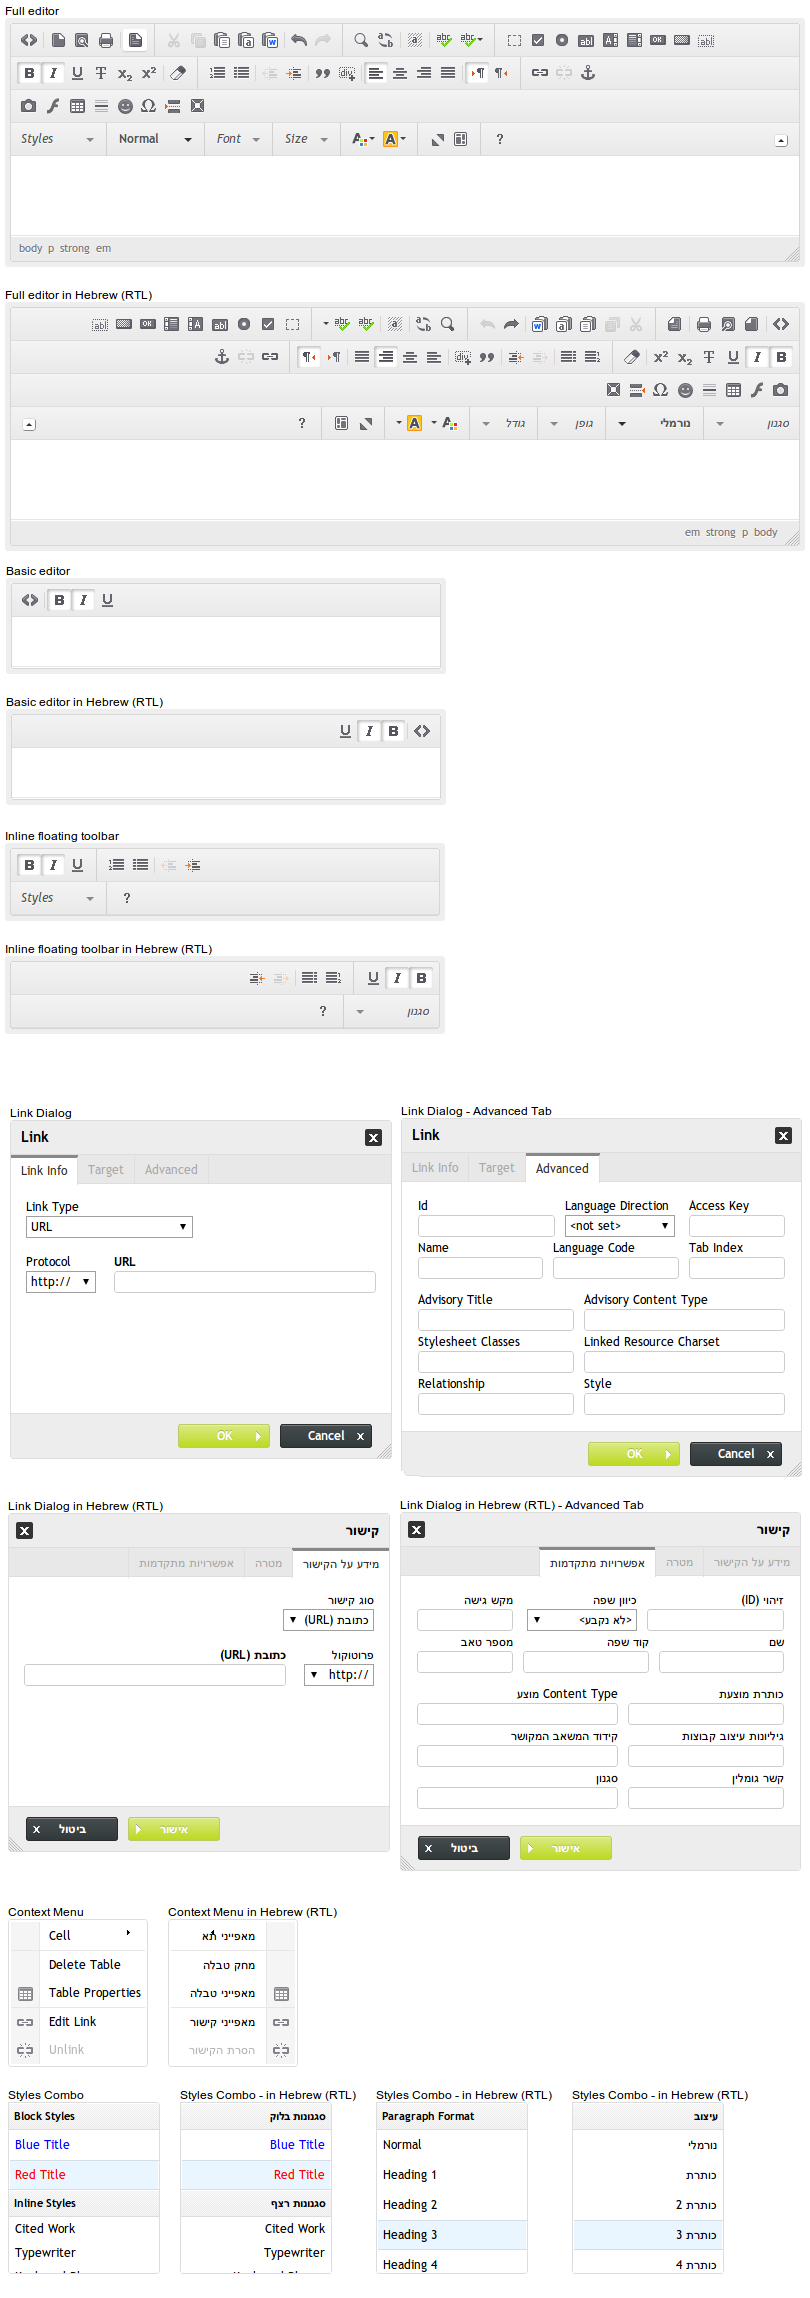Image resolution: width=810 pixels, height=2298 pixels.
Task: Click the Print icon in English full editor
Action: pyautogui.click(x=106, y=41)
